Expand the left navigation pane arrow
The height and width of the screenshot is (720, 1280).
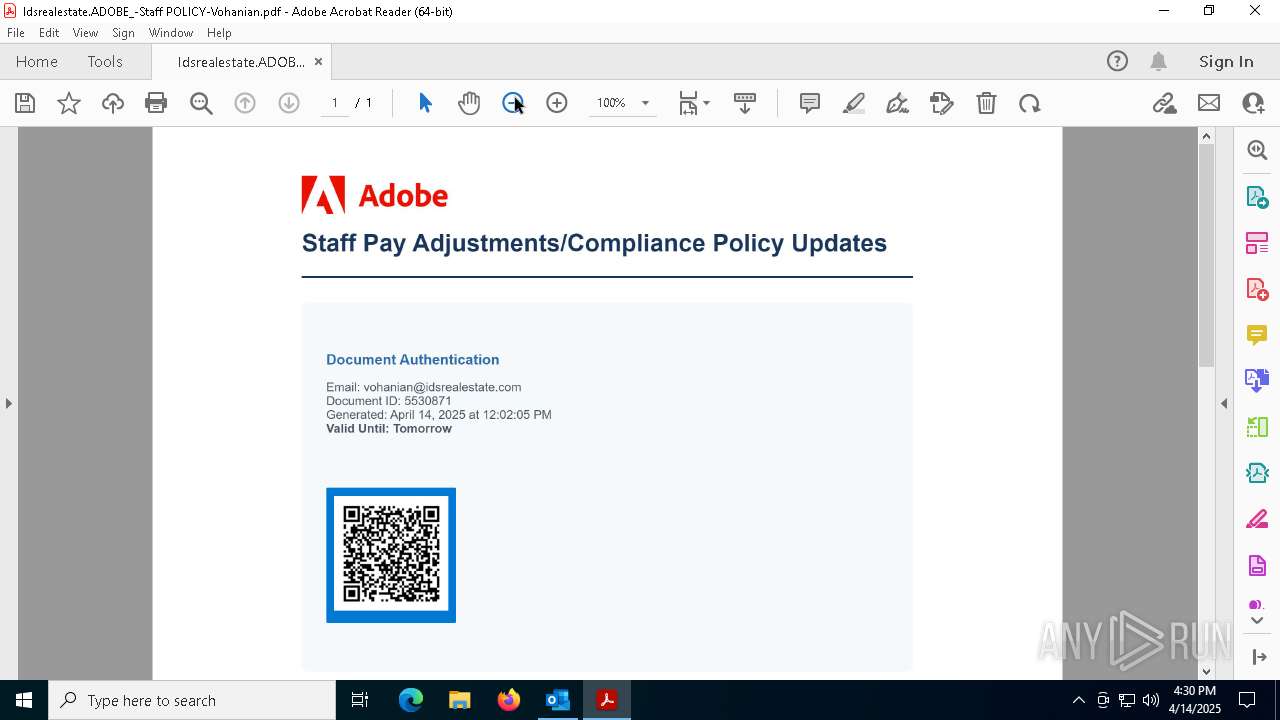click(9, 403)
